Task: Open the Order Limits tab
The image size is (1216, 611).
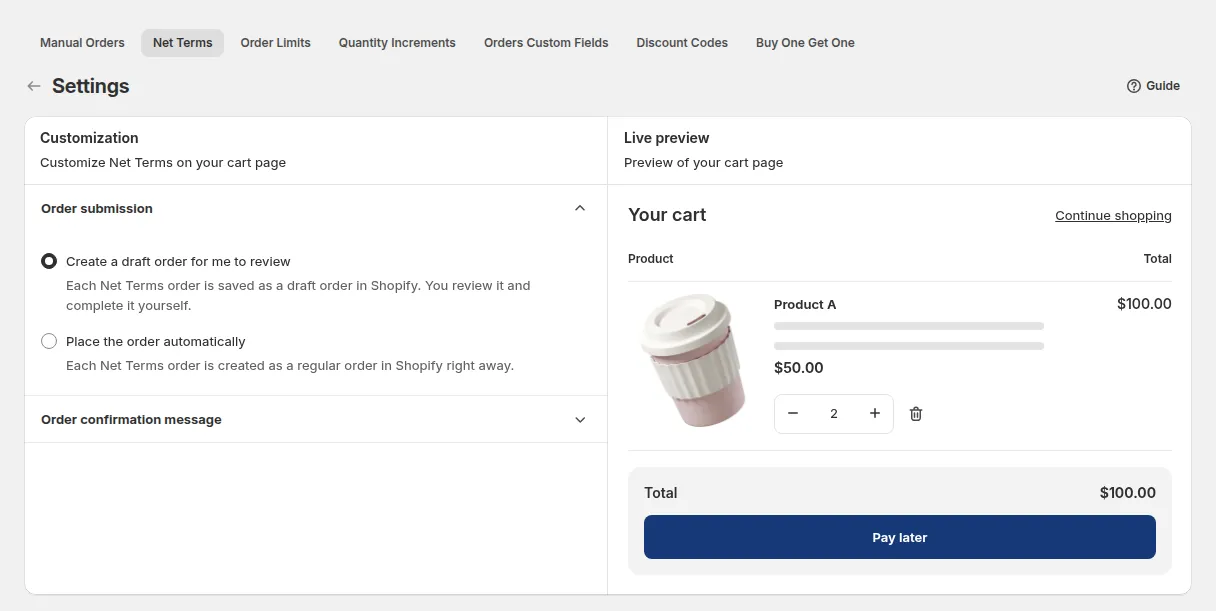Action: (x=276, y=43)
